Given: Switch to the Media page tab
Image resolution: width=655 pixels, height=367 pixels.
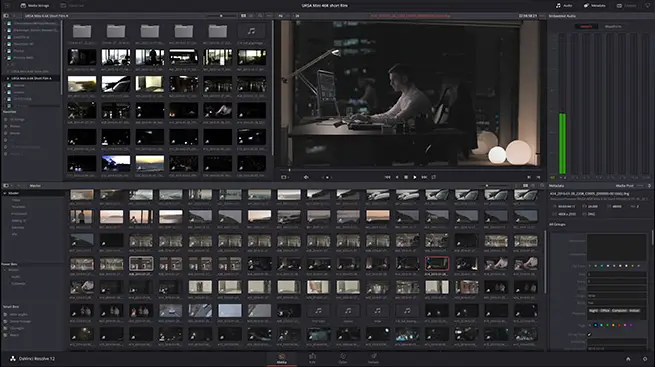Looking at the screenshot, I should [282, 358].
